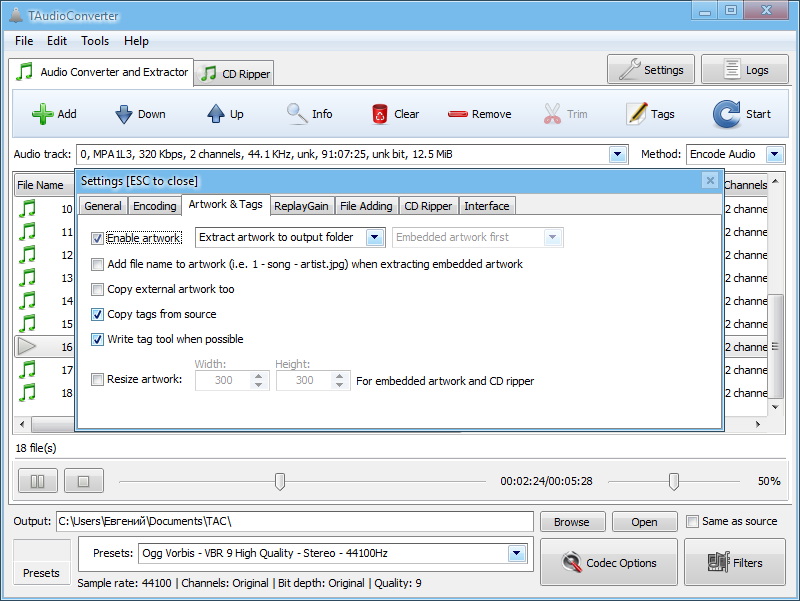This screenshot has width=800, height=601.
Task: Toggle Write tag tool when possible
Action: pos(97,339)
